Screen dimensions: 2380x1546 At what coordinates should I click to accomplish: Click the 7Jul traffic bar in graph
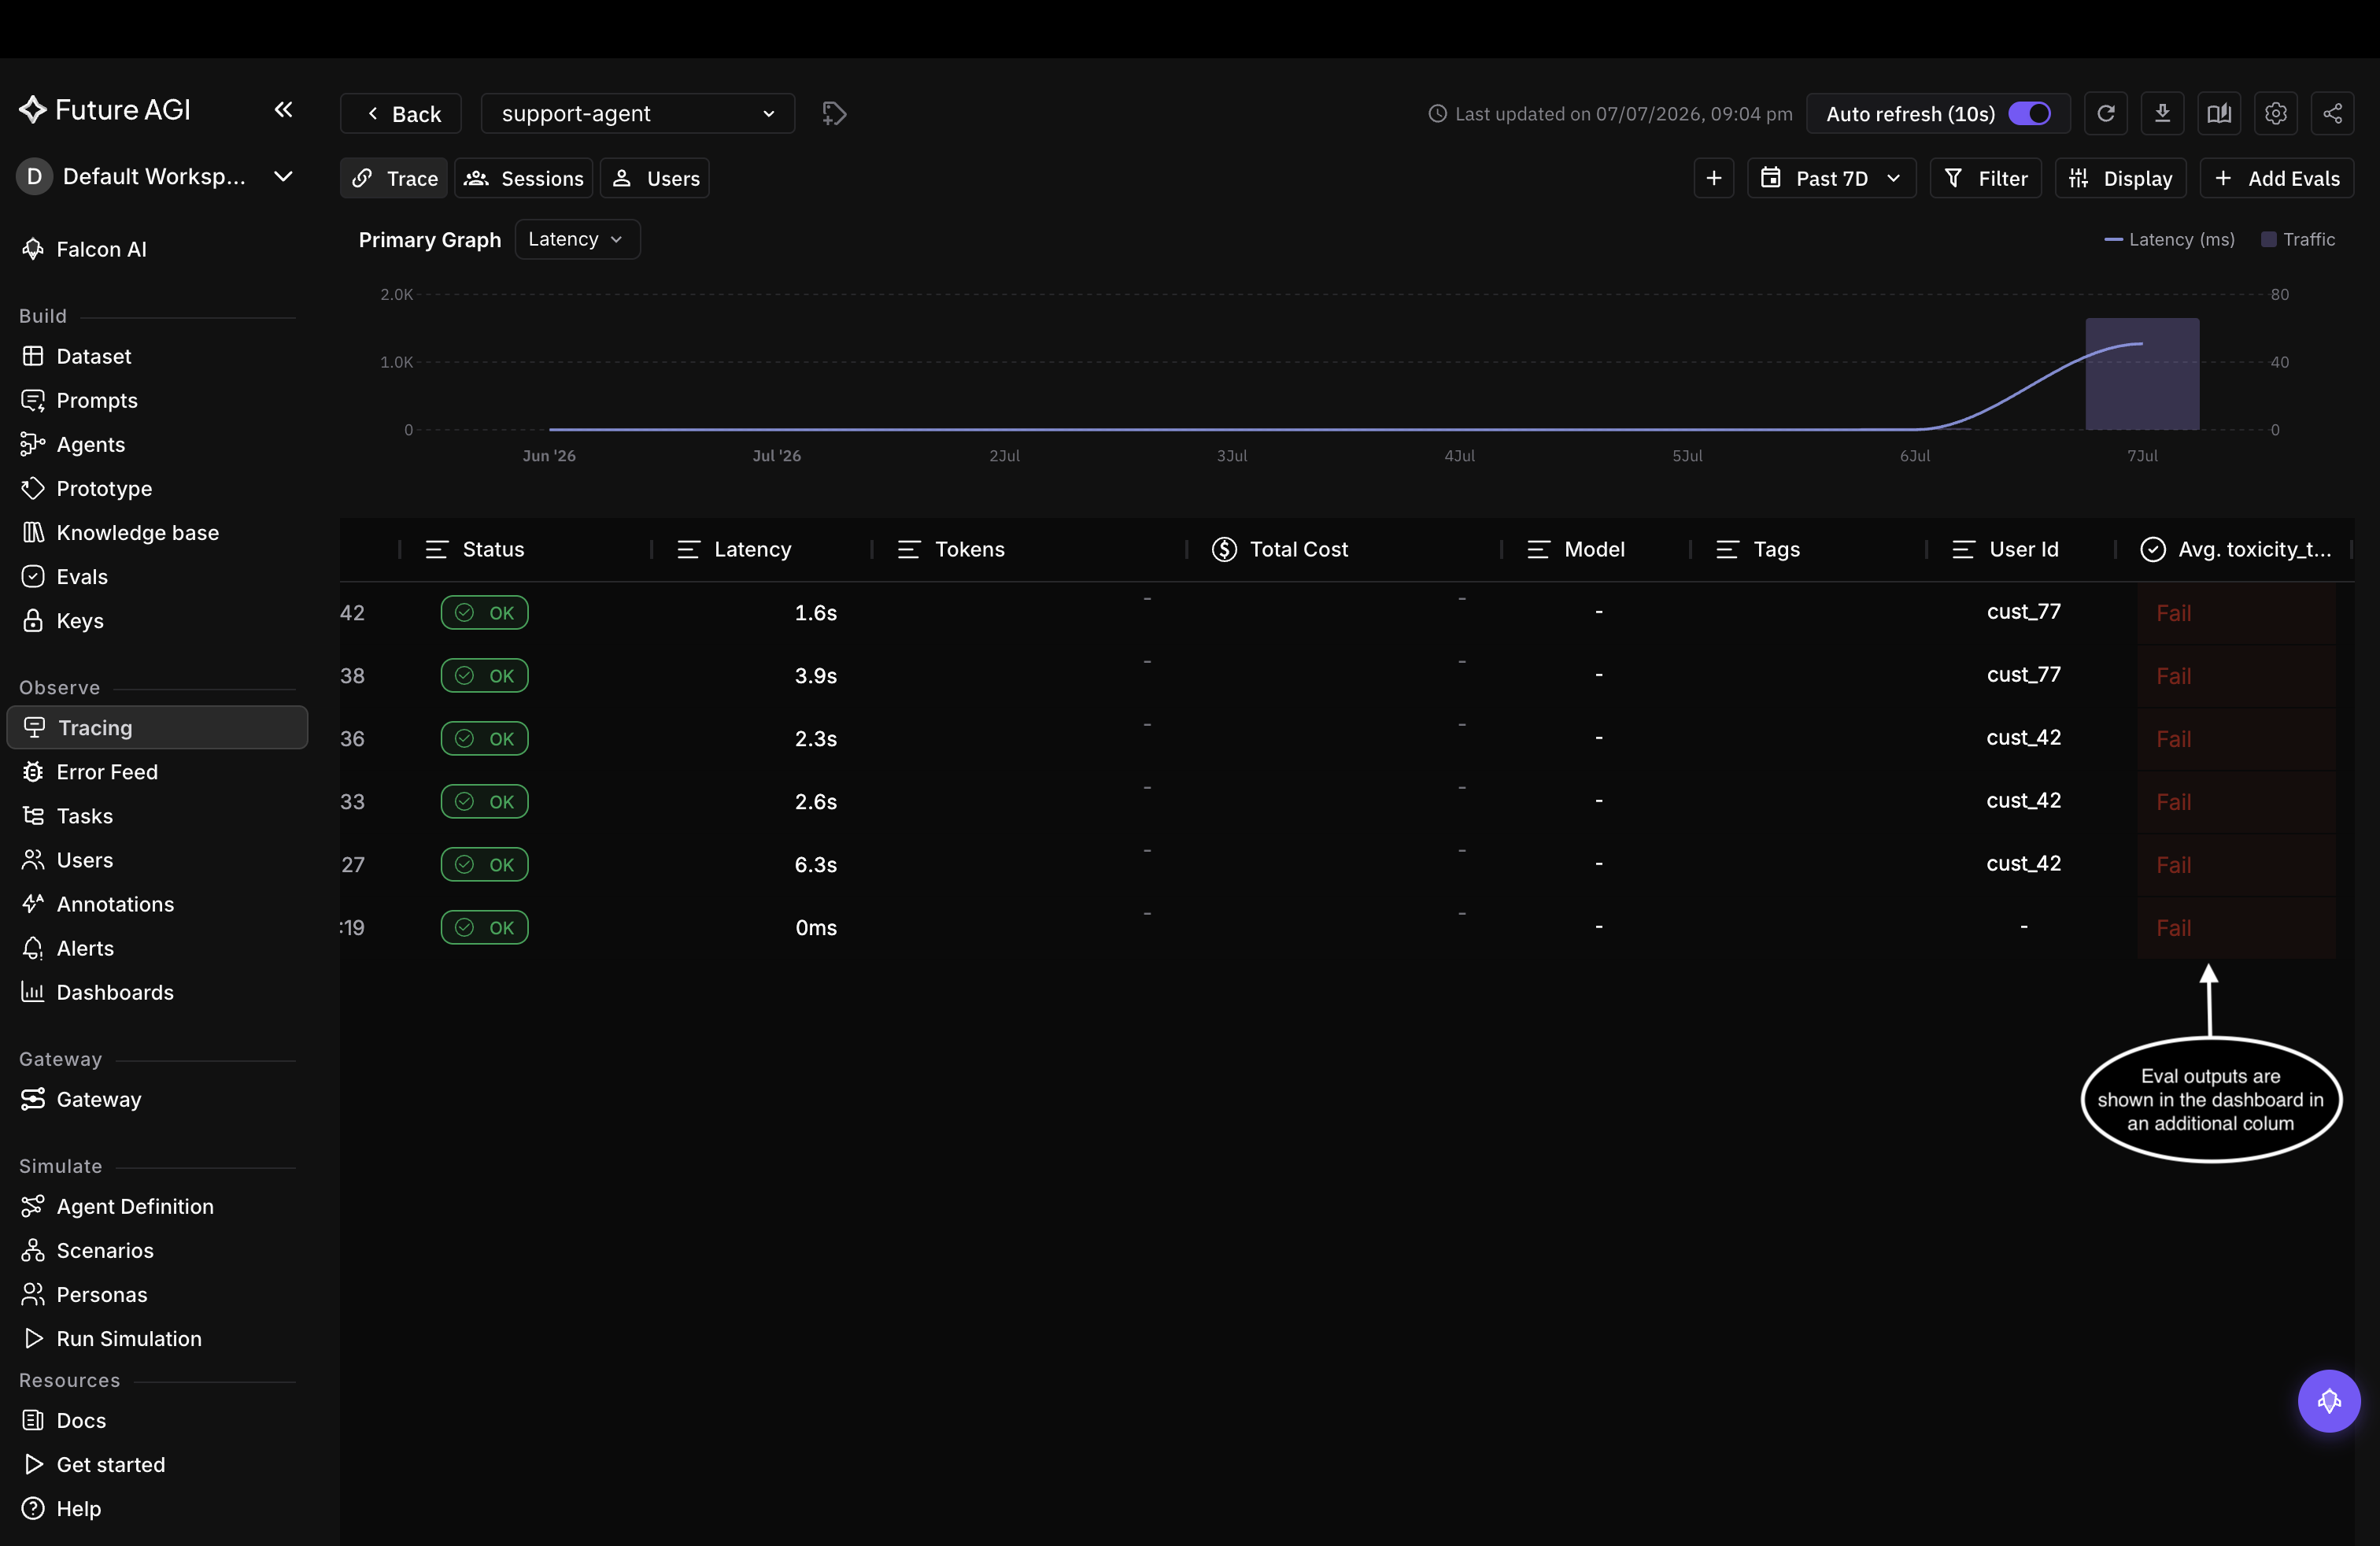[x=2142, y=374]
